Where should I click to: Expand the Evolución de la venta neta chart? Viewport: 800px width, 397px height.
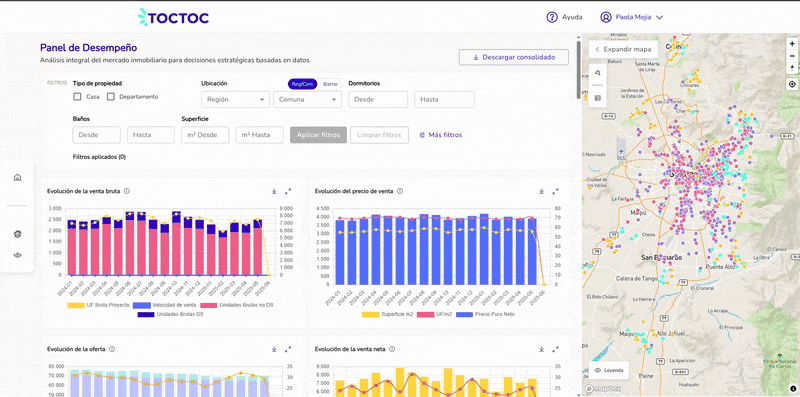pyautogui.click(x=556, y=349)
